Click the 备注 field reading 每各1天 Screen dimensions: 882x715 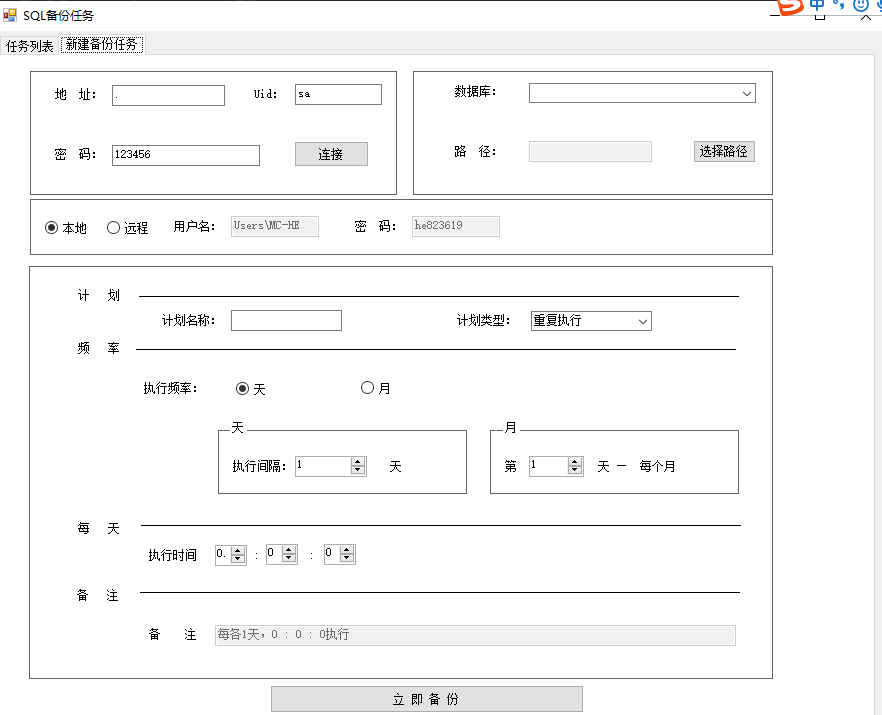[x=475, y=635]
